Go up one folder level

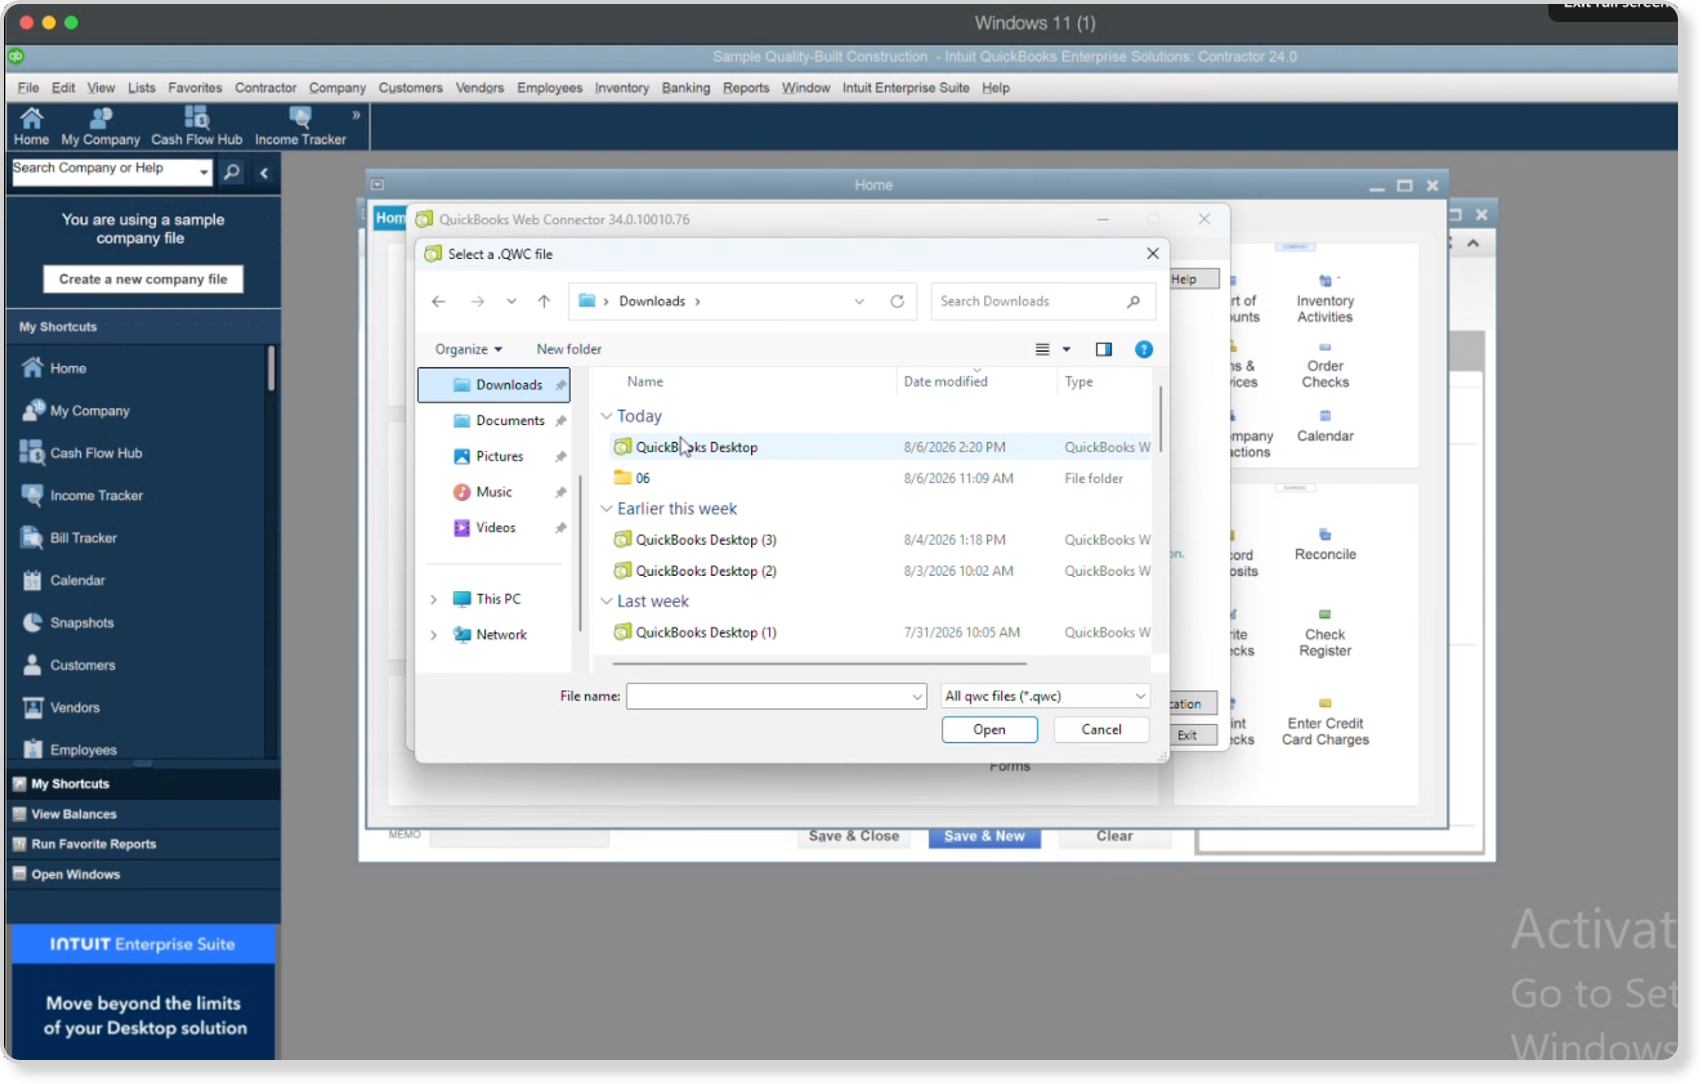click(x=544, y=301)
